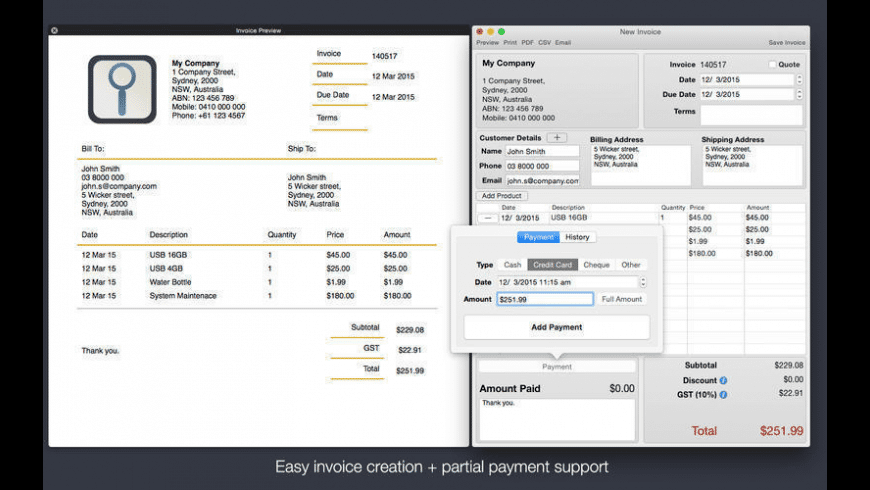Tick the Quote checkbox
The image size is (870, 490).
772,64
